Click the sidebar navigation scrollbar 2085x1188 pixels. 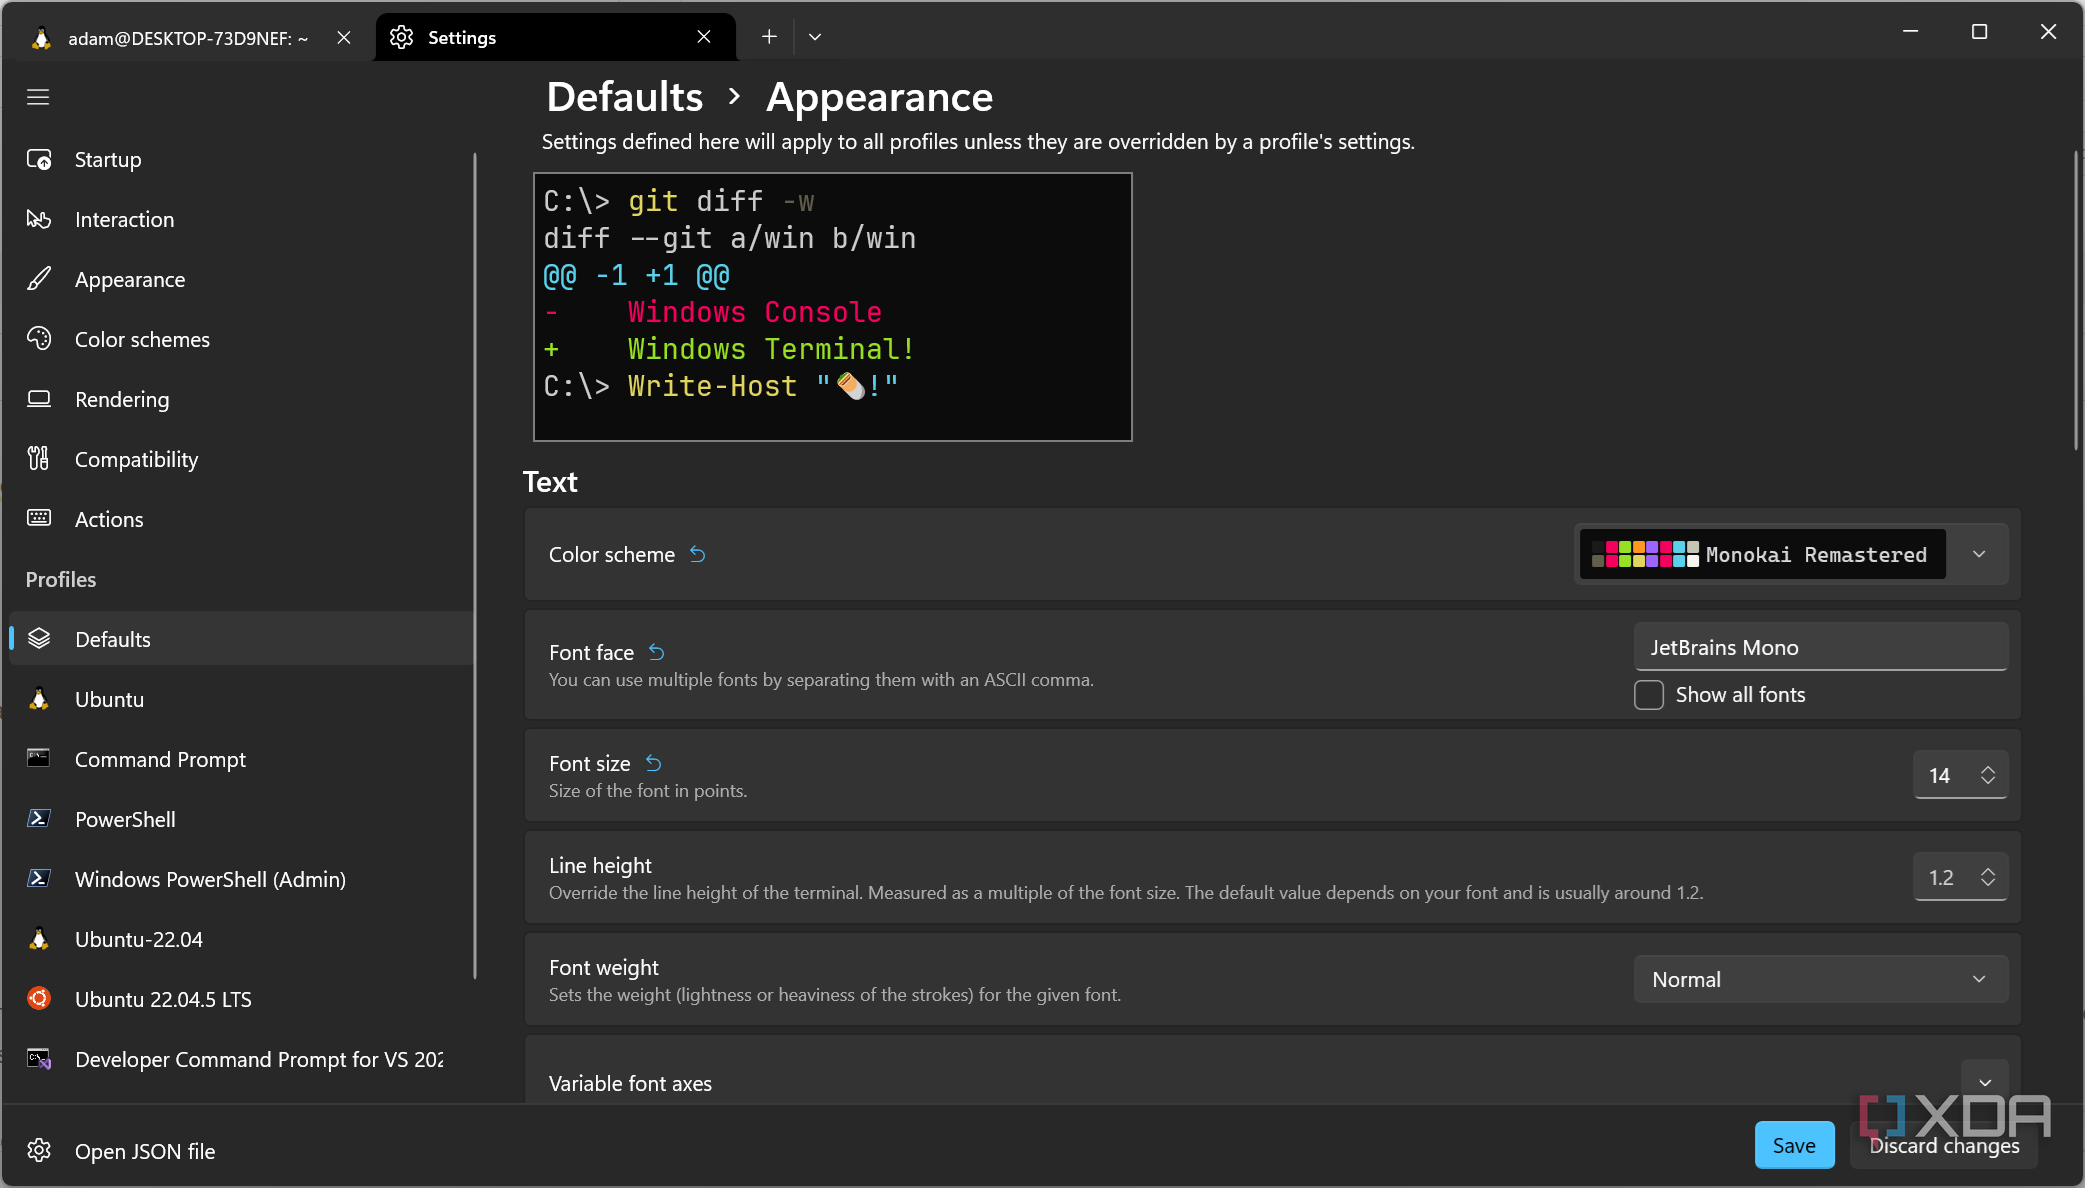tap(475, 565)
